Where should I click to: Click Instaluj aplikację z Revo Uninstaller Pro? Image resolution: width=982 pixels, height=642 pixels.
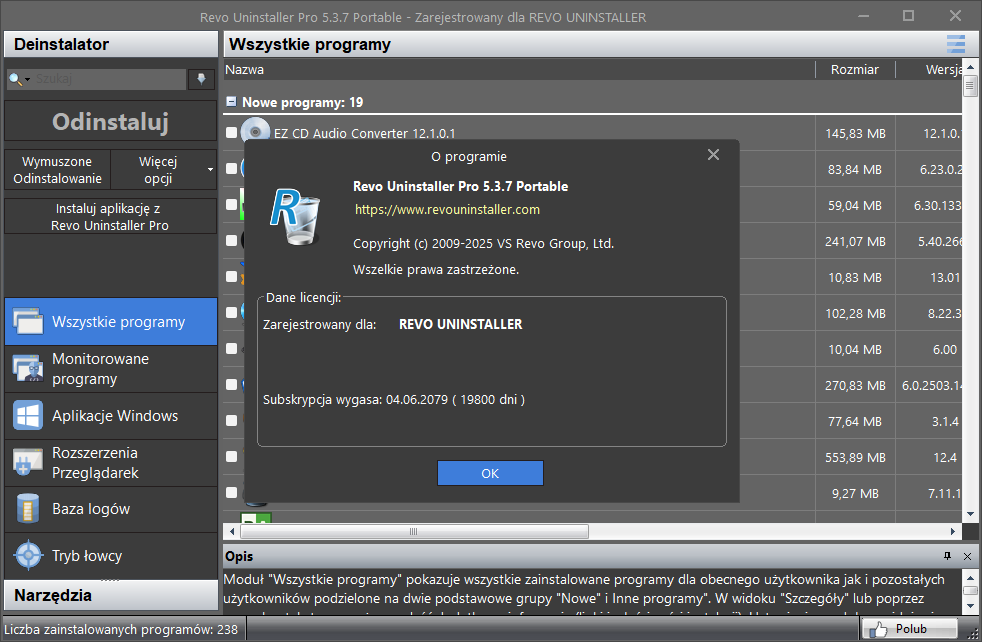(110, 217)
